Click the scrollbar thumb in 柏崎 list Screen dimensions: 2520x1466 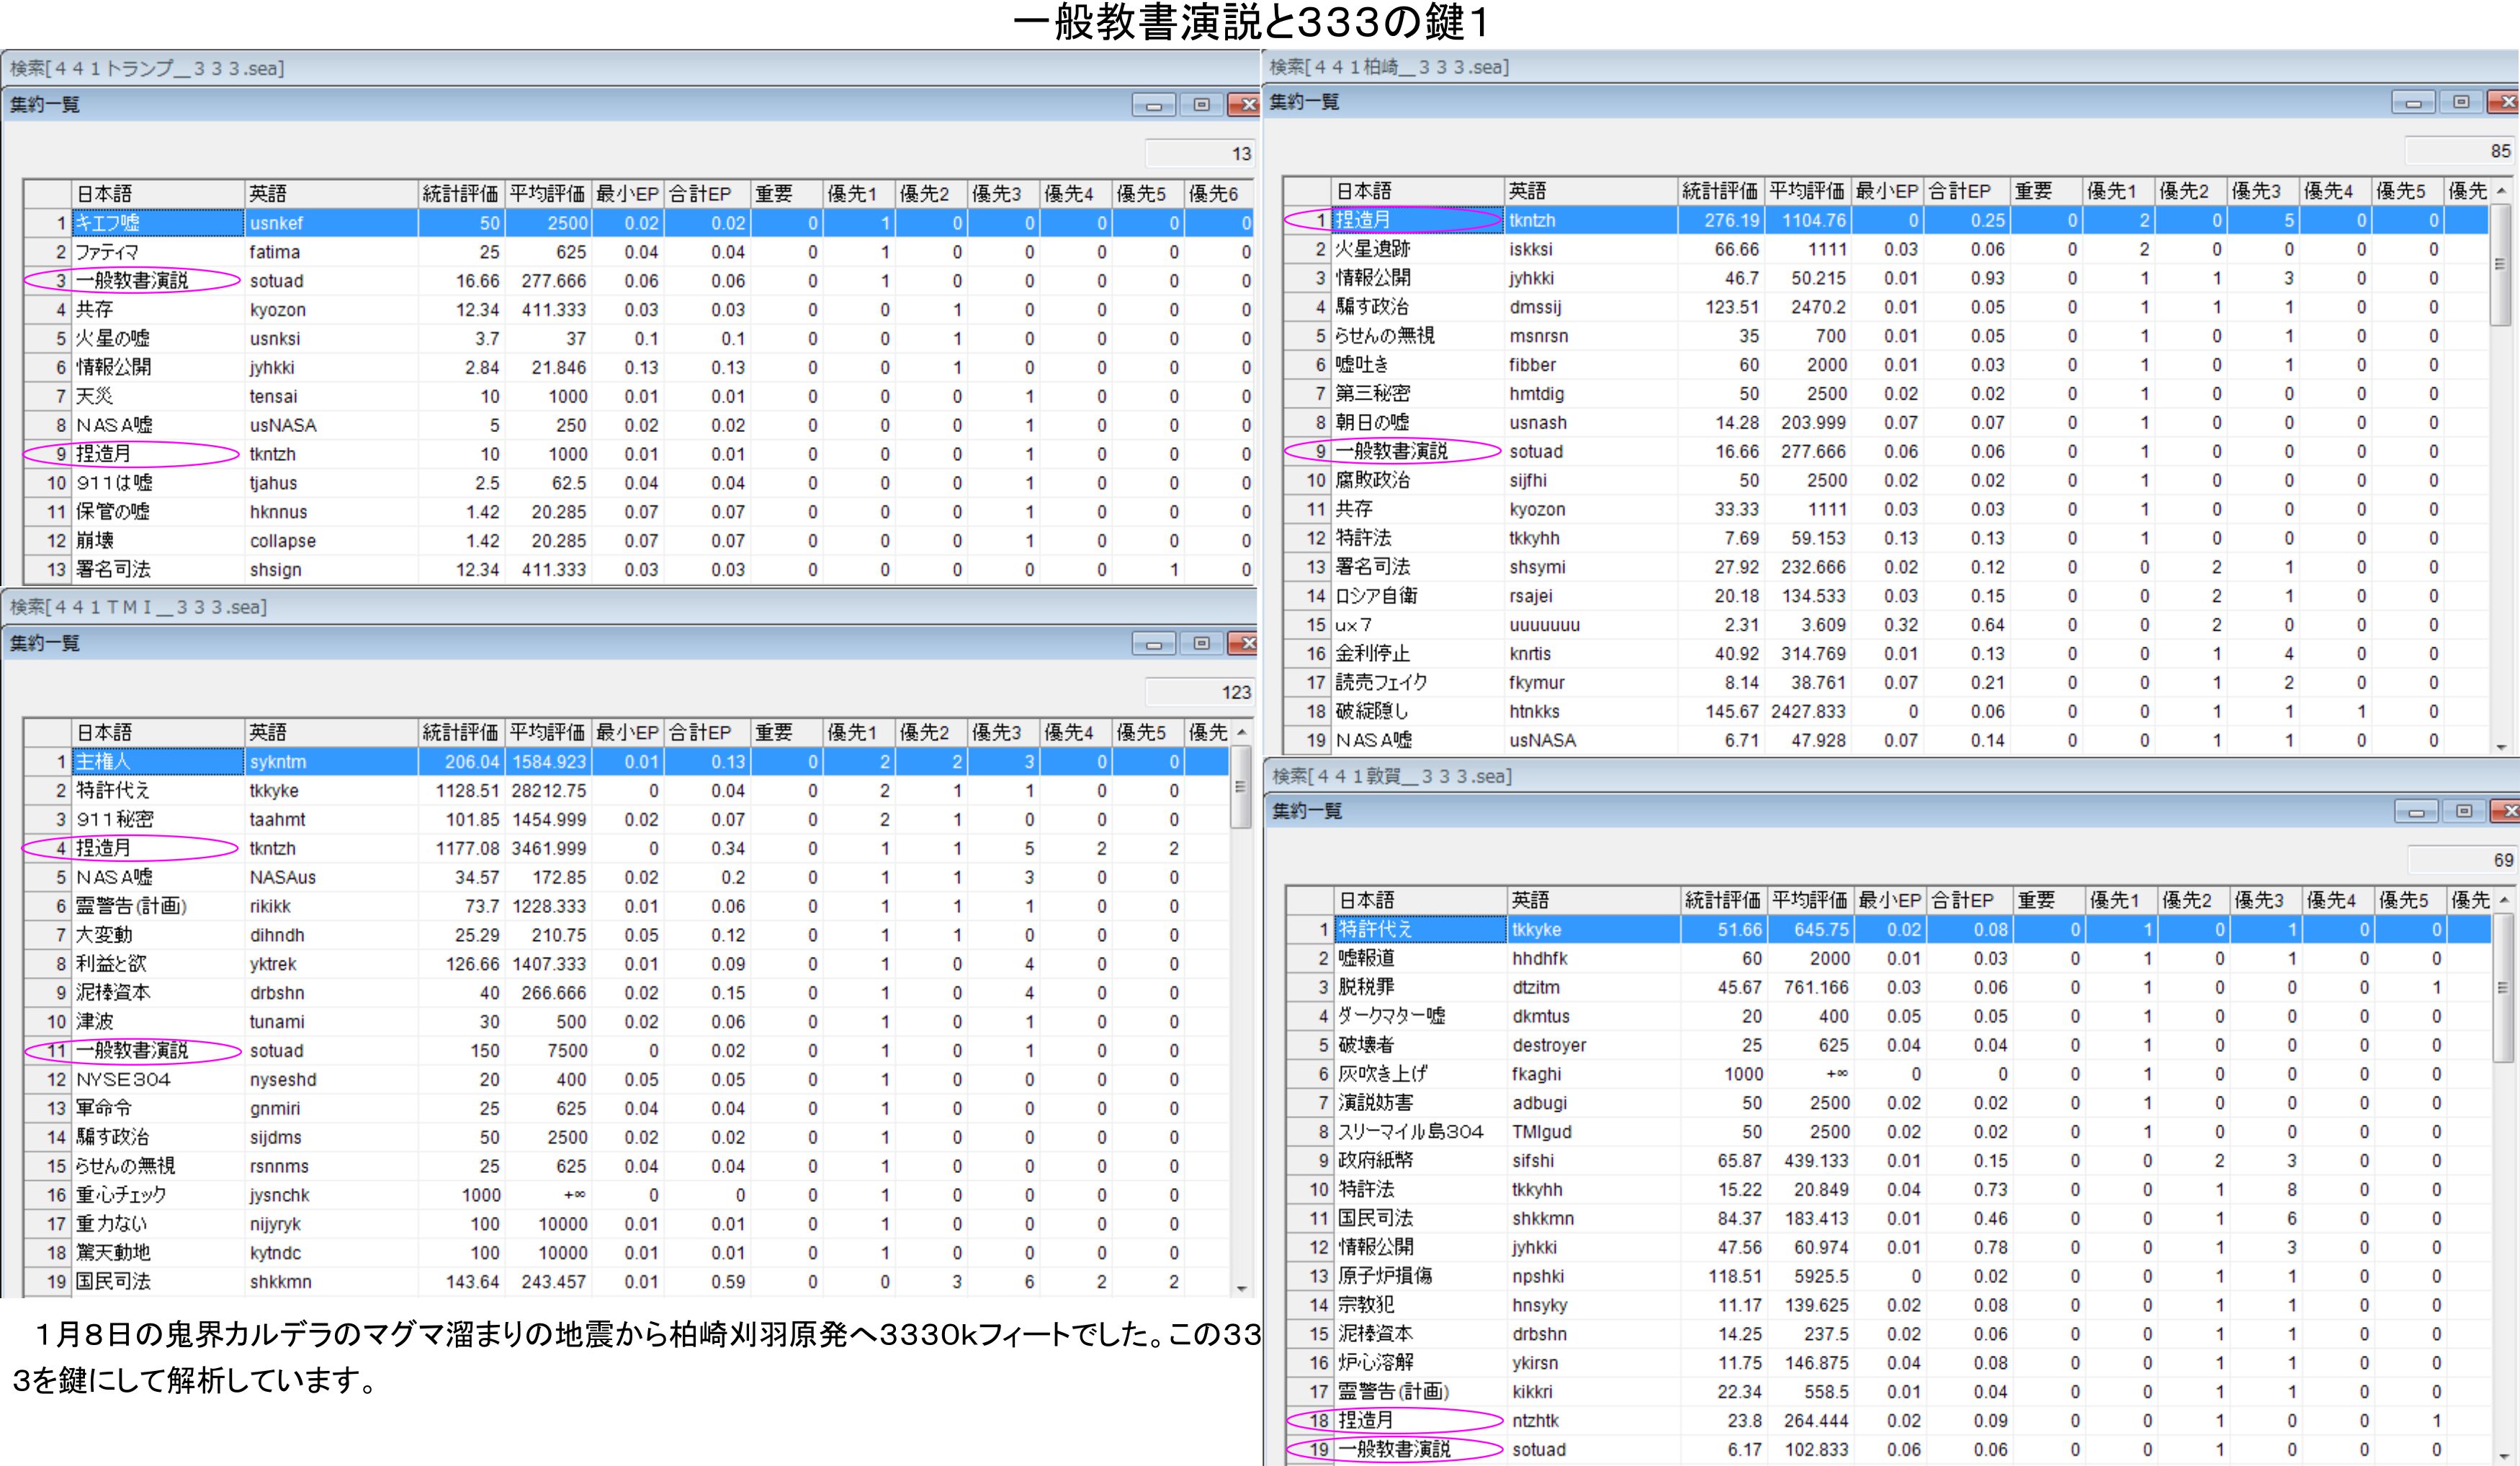tap(2500, 265)
